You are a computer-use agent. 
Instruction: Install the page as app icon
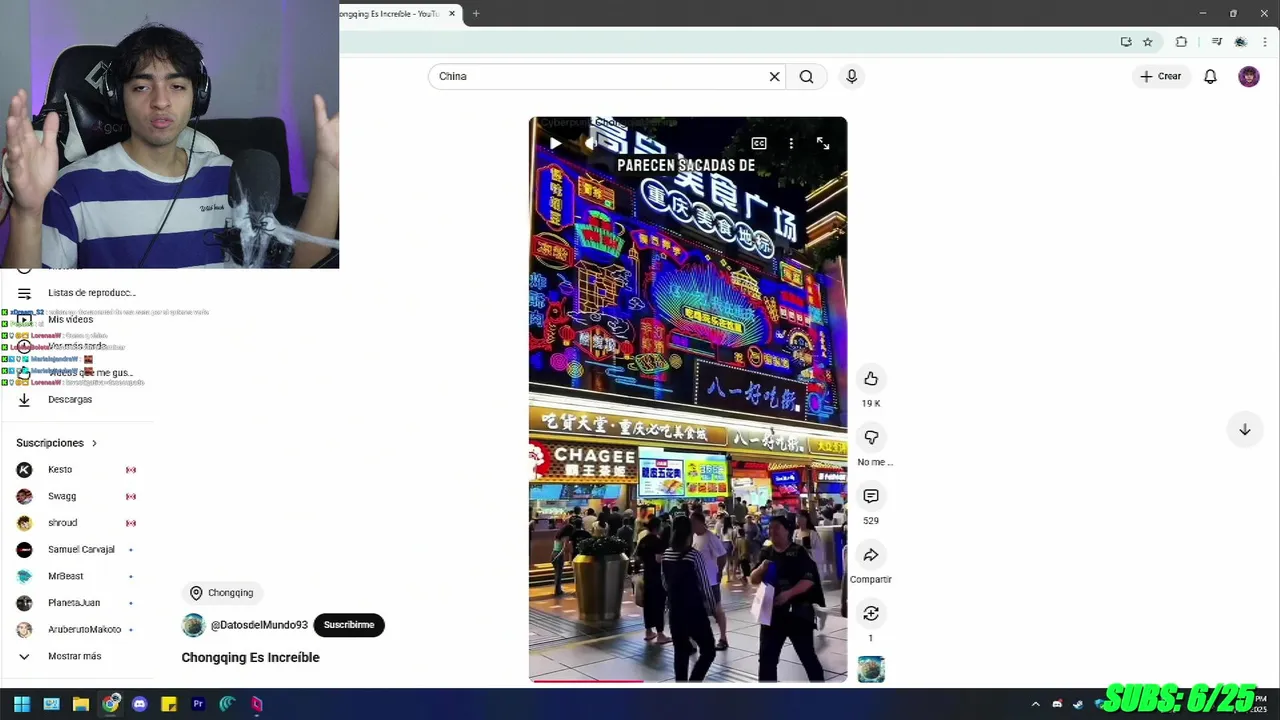(1126, 42)
